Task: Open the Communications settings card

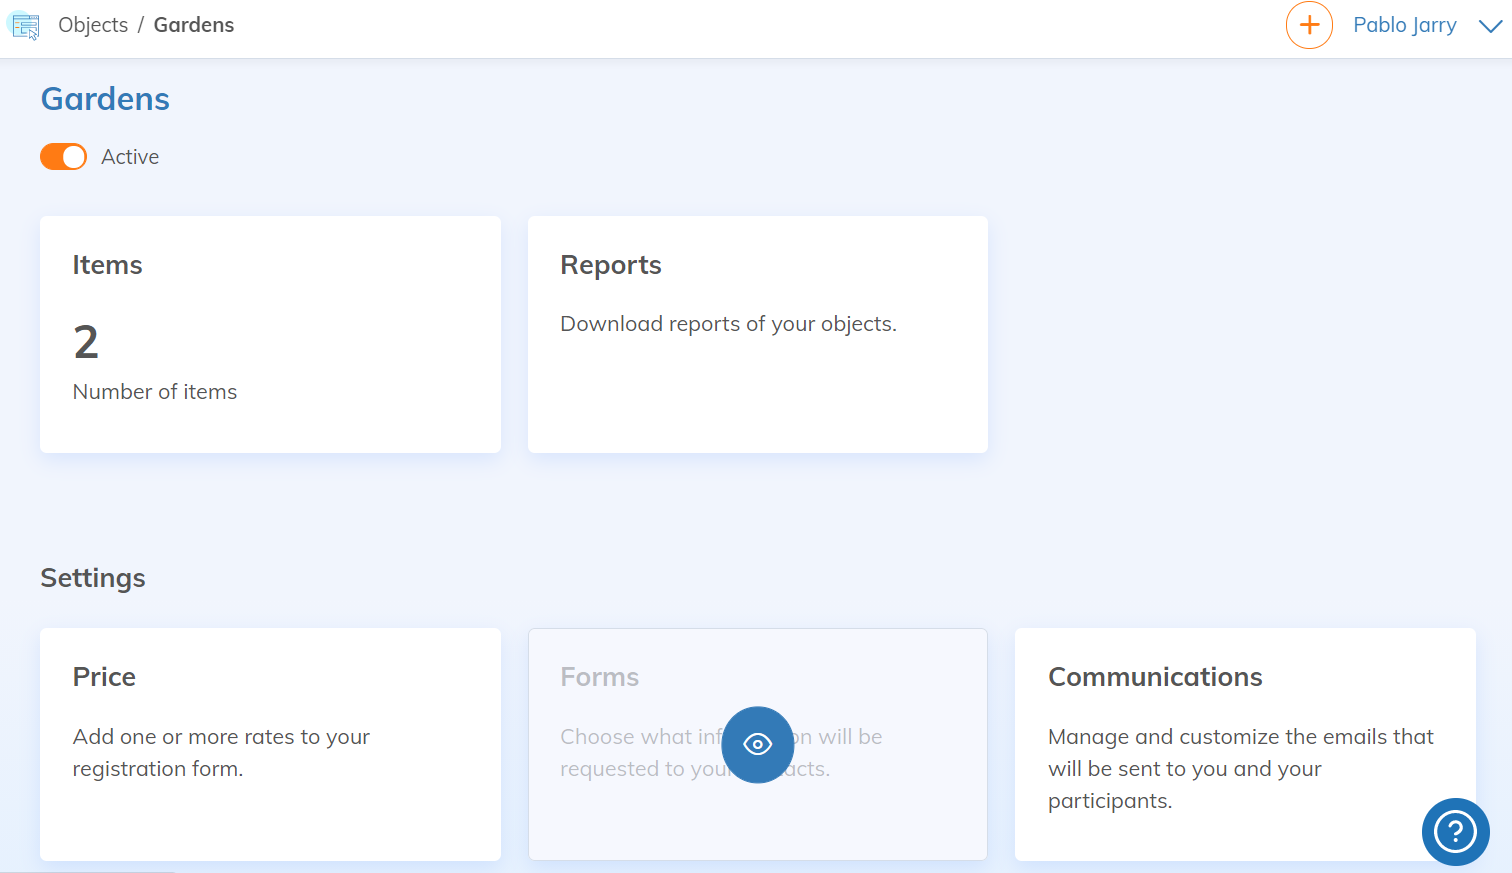Action: (x=1244, y=744)
